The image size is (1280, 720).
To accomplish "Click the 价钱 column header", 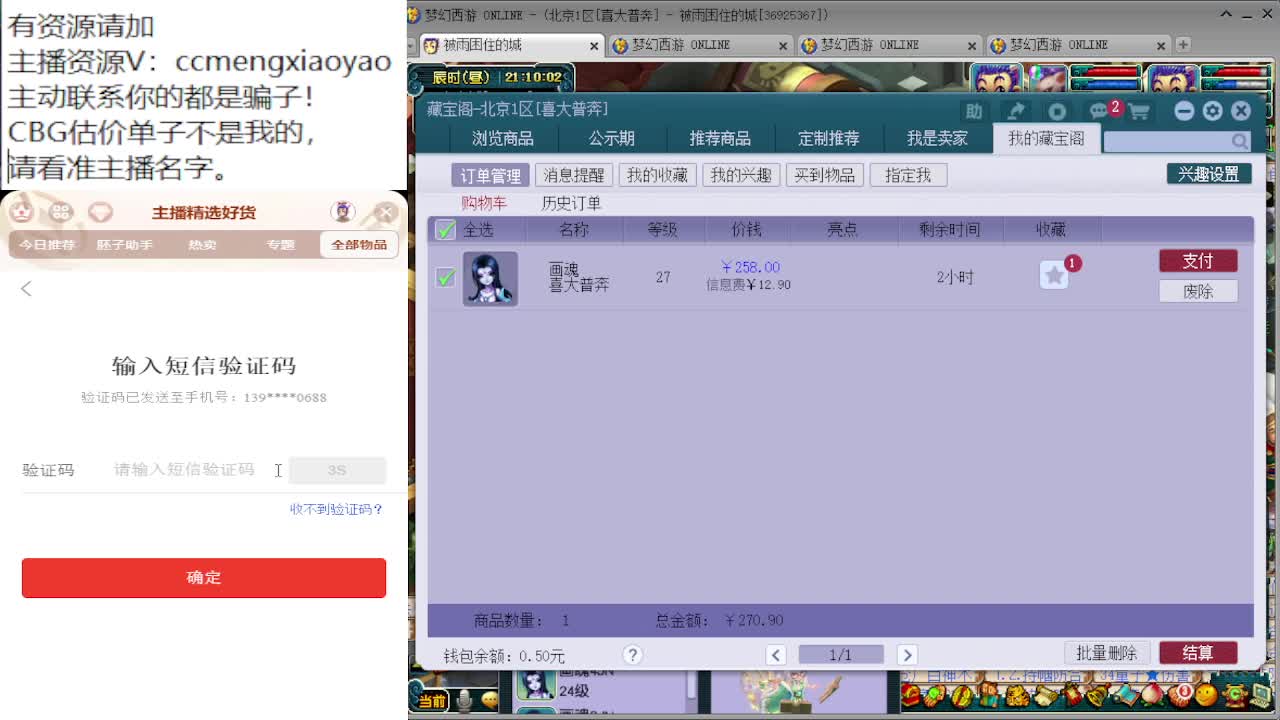I will coord(746,230).
